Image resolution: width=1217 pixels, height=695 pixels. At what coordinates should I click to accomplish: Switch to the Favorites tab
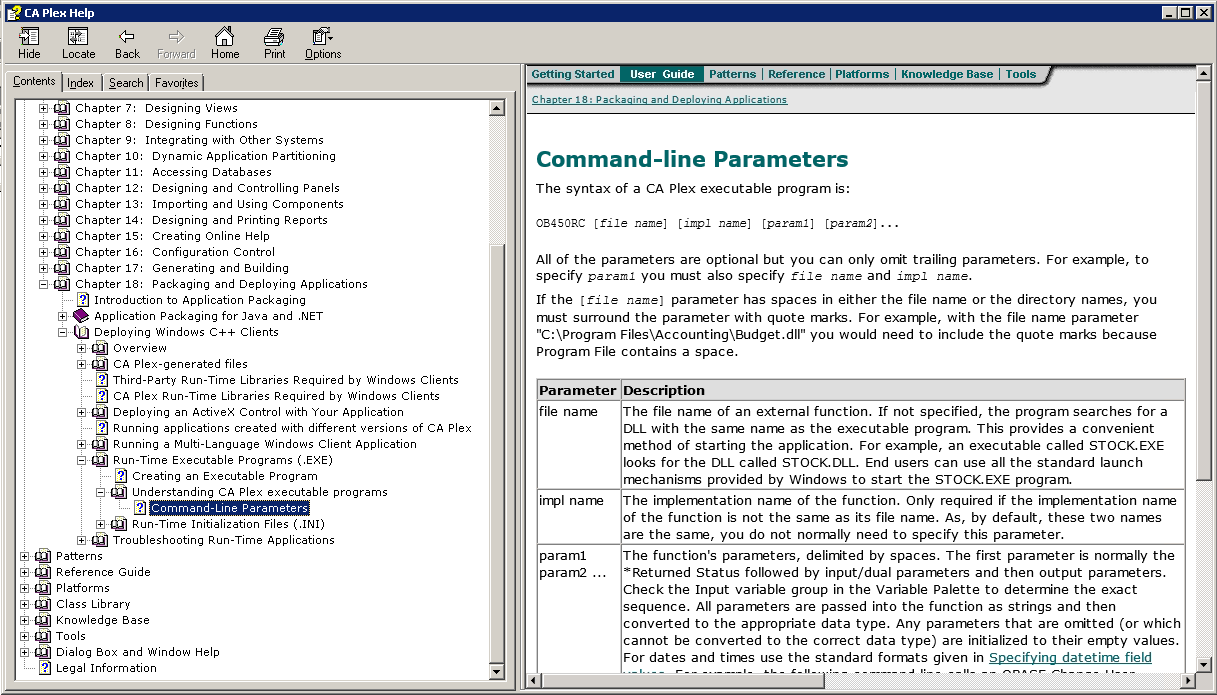(176, 83)
